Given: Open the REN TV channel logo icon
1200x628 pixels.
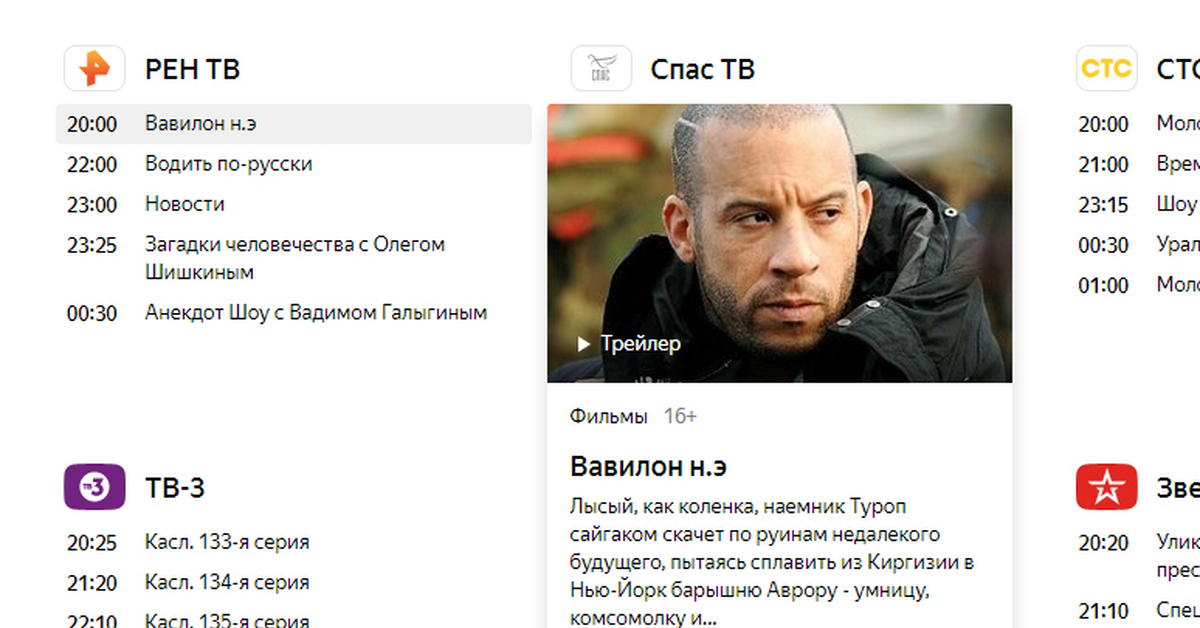Looking at the screenshot, I should click(95, 68).
